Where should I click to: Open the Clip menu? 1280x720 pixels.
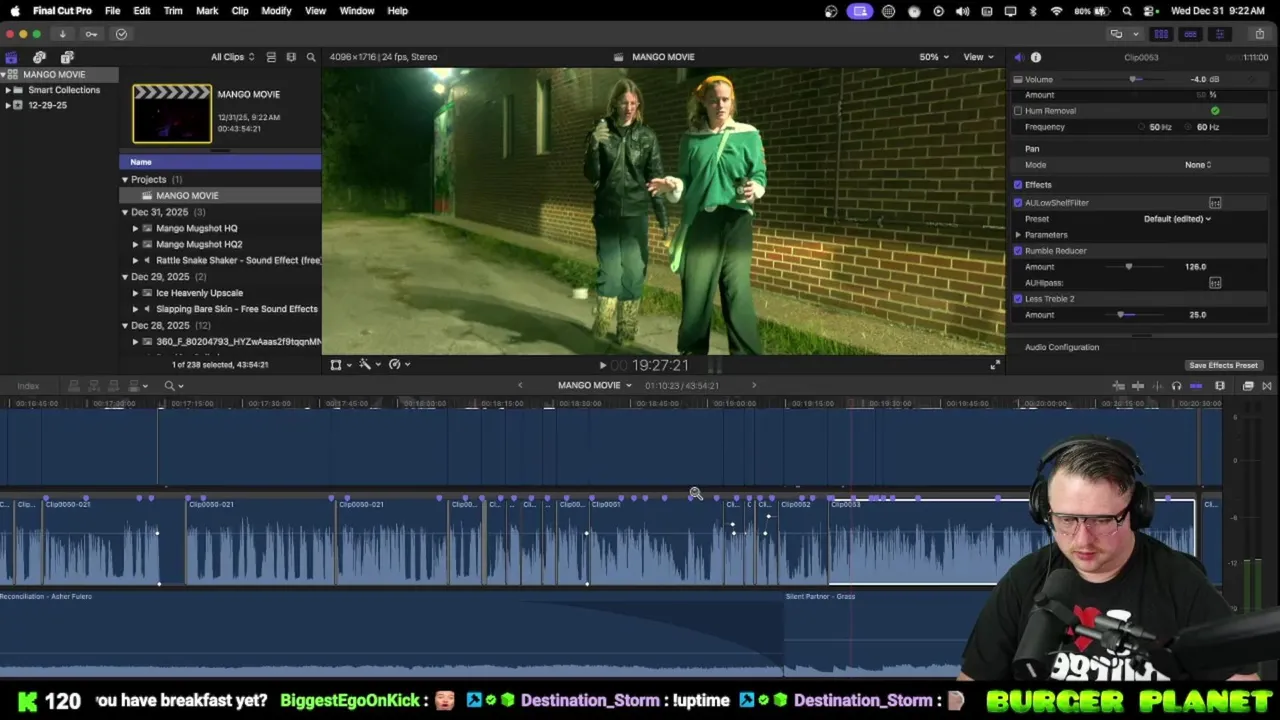[x=240, y=11]
